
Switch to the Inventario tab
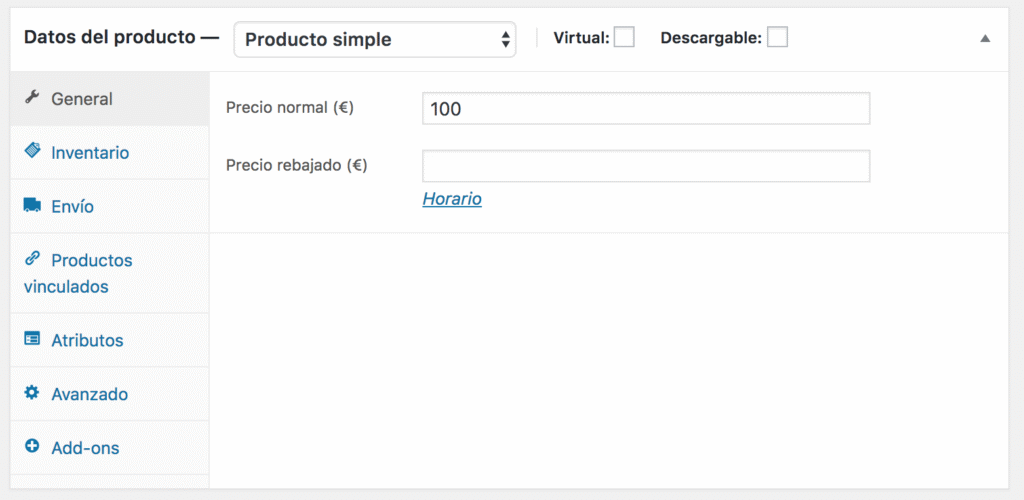coord(110,153)
